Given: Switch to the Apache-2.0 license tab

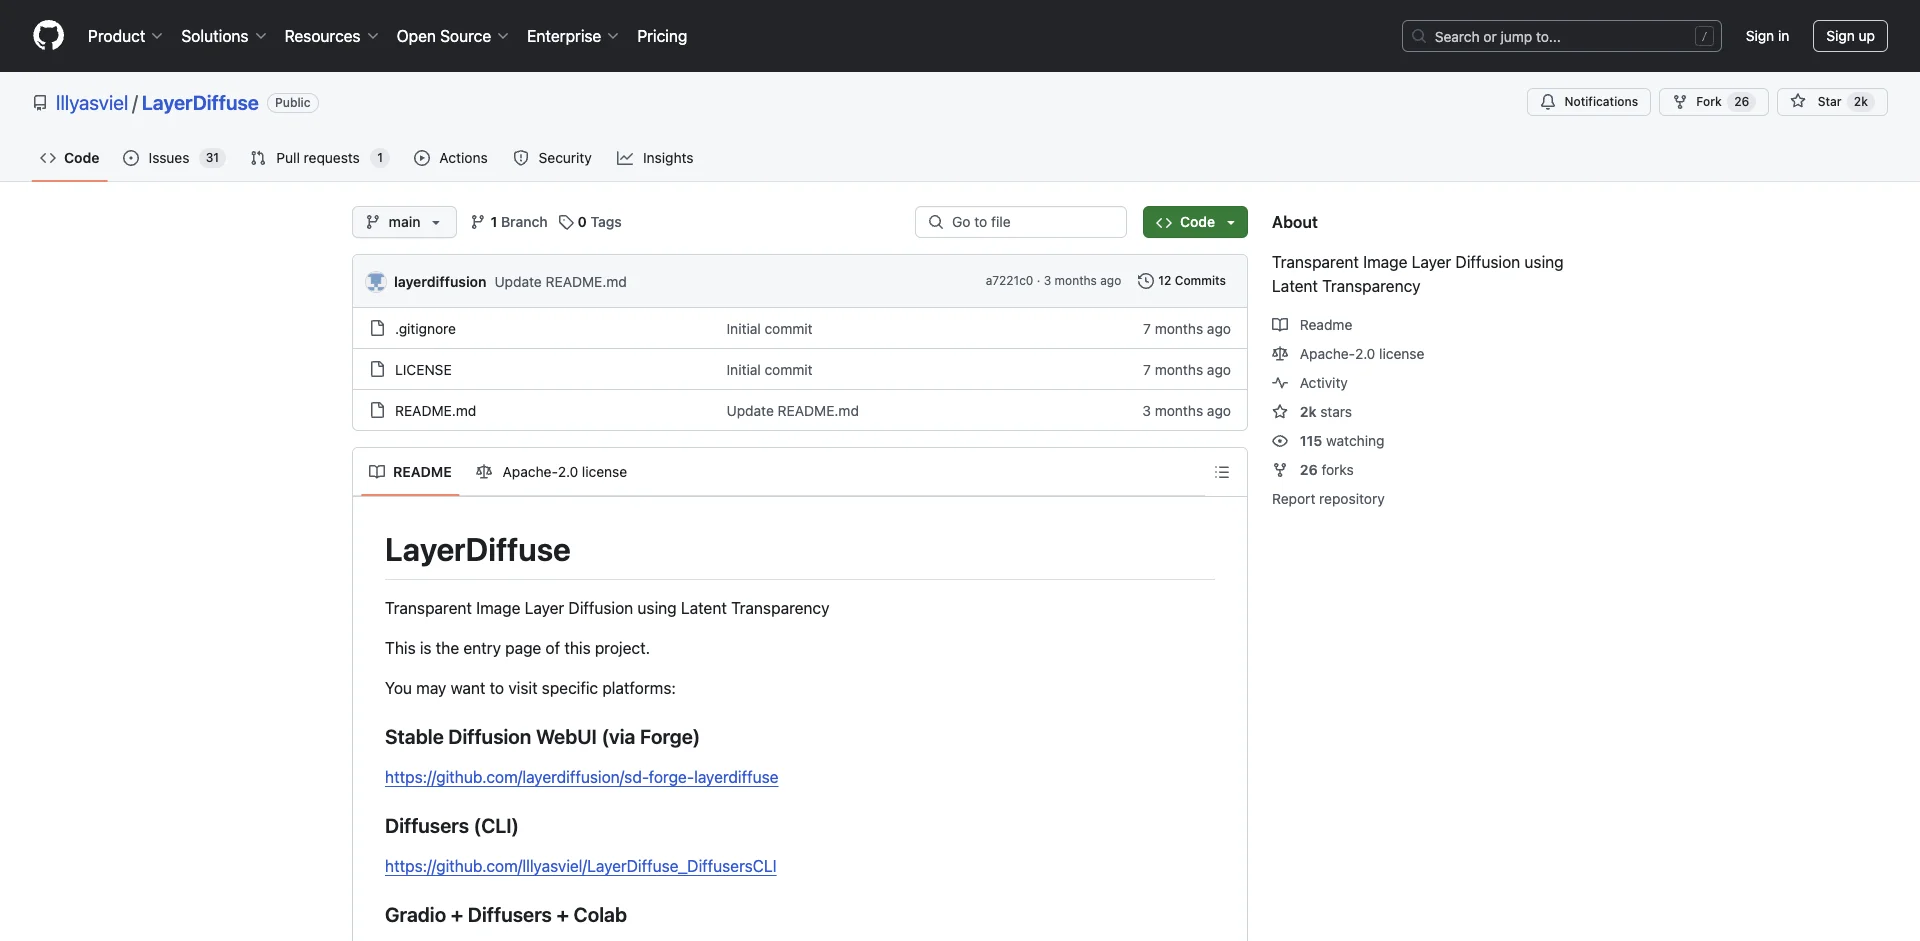Looking at the screenshot, I should 552,472.
